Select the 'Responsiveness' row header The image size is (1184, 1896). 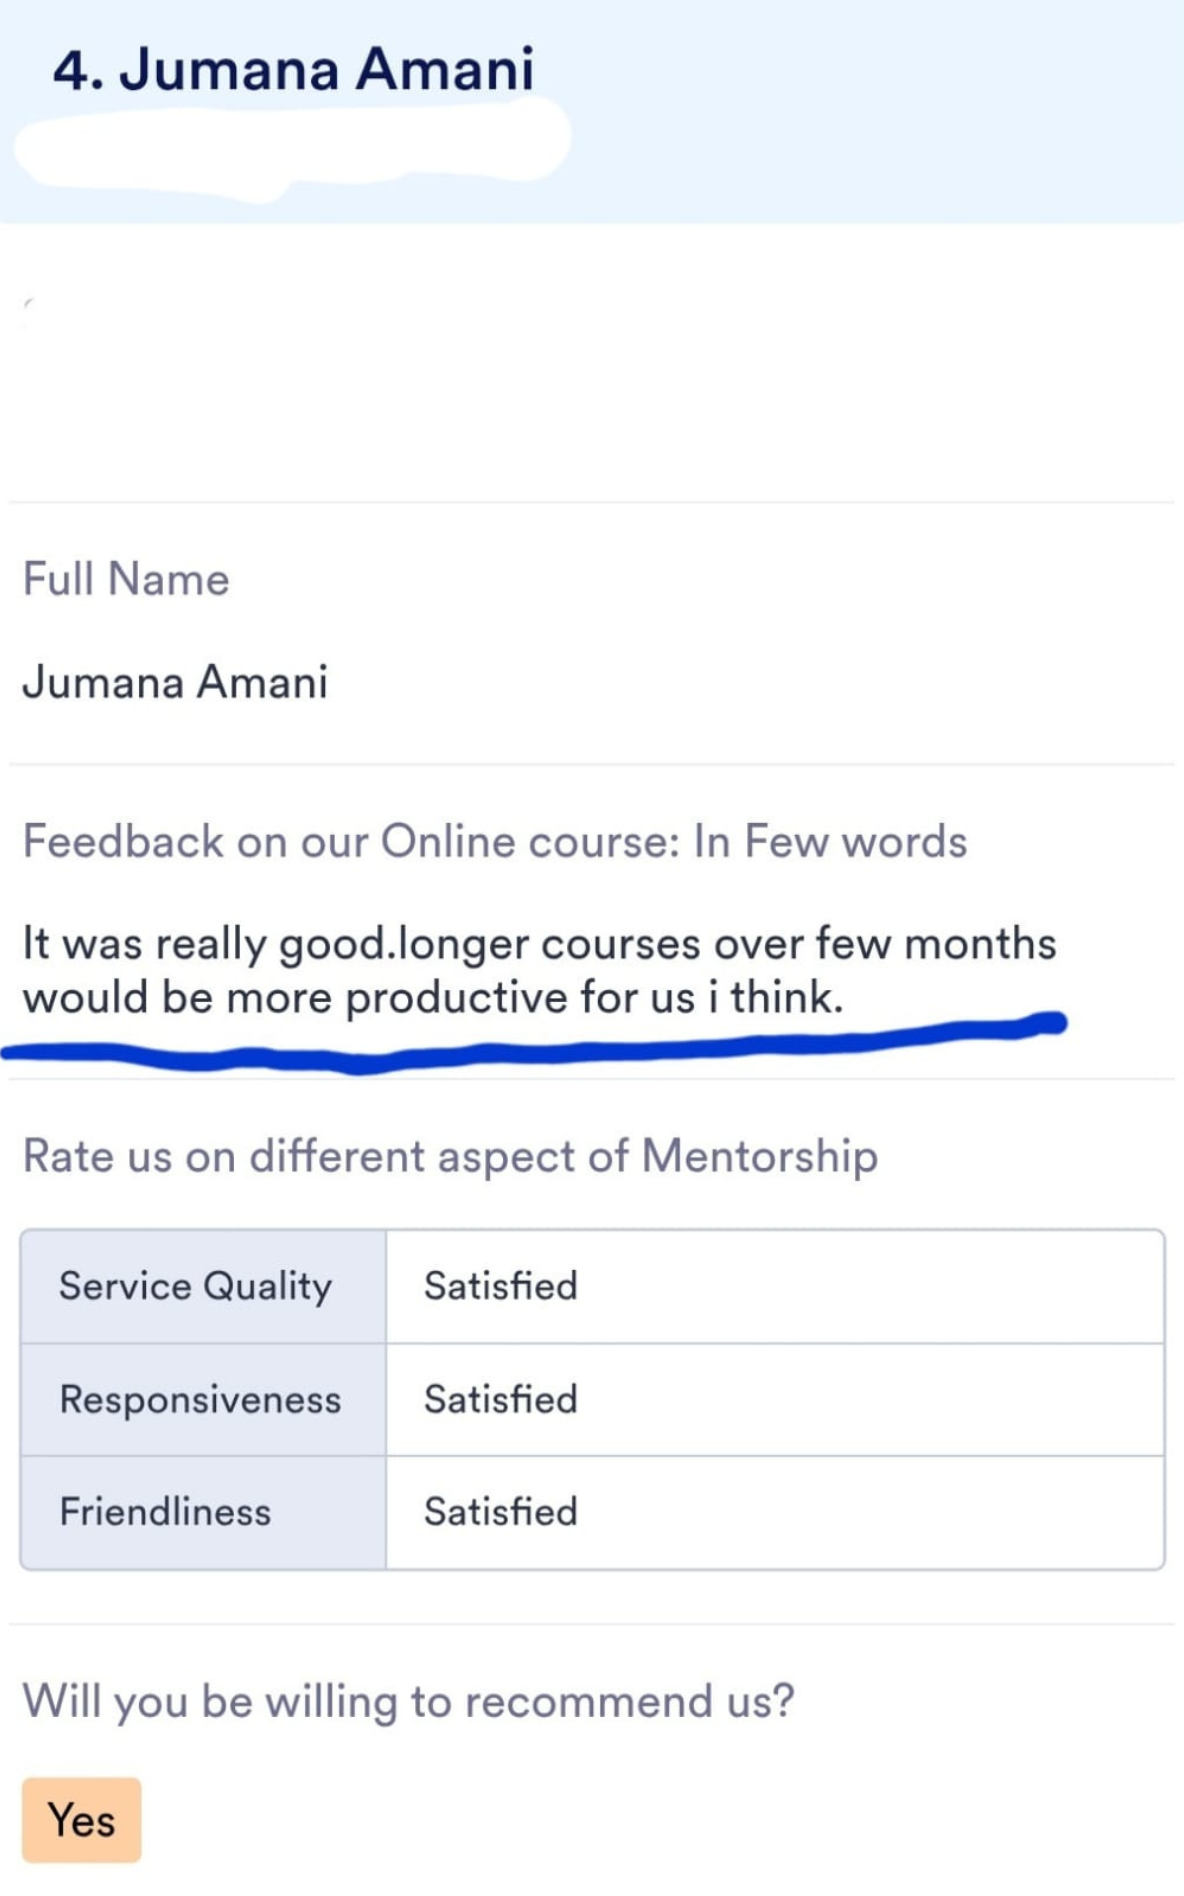(203, 1399)
